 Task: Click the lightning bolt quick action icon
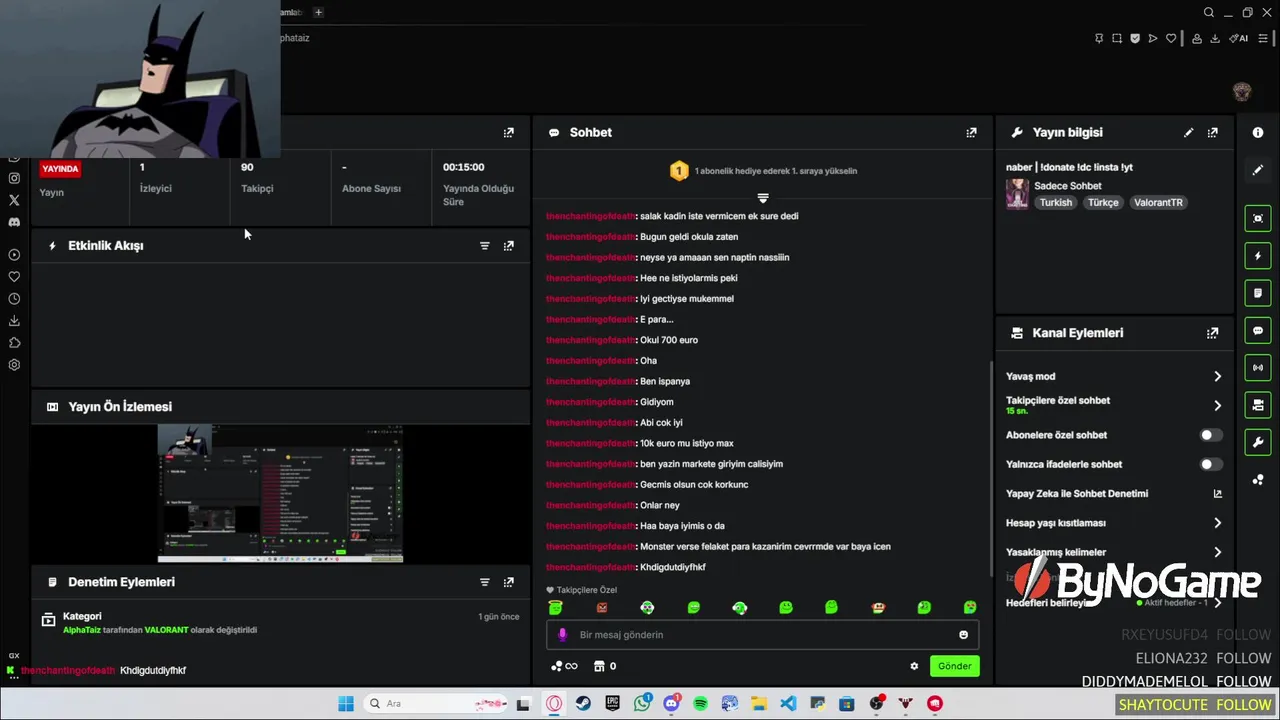click(x=1258, y=256)
